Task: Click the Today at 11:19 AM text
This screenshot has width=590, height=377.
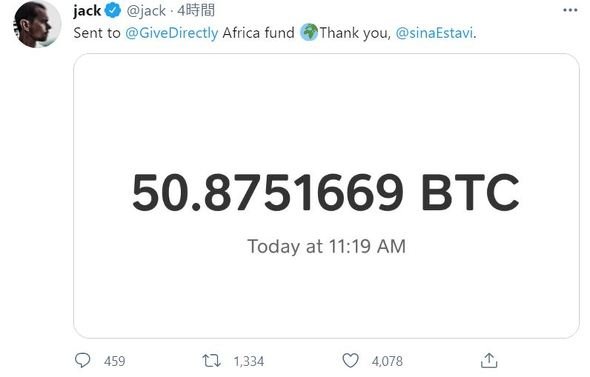Action: coord(326,247)
